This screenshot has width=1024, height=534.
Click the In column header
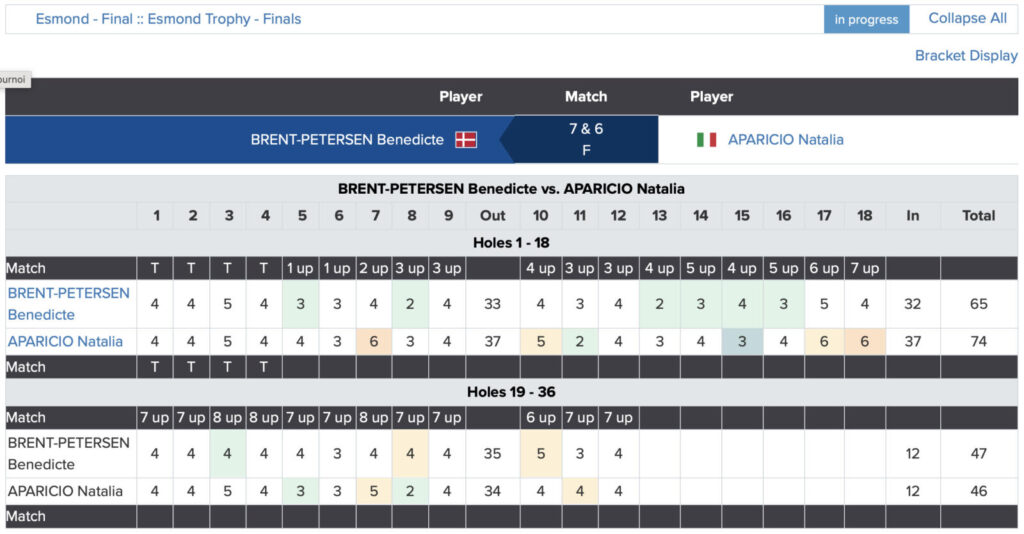[x=913, y=215]
